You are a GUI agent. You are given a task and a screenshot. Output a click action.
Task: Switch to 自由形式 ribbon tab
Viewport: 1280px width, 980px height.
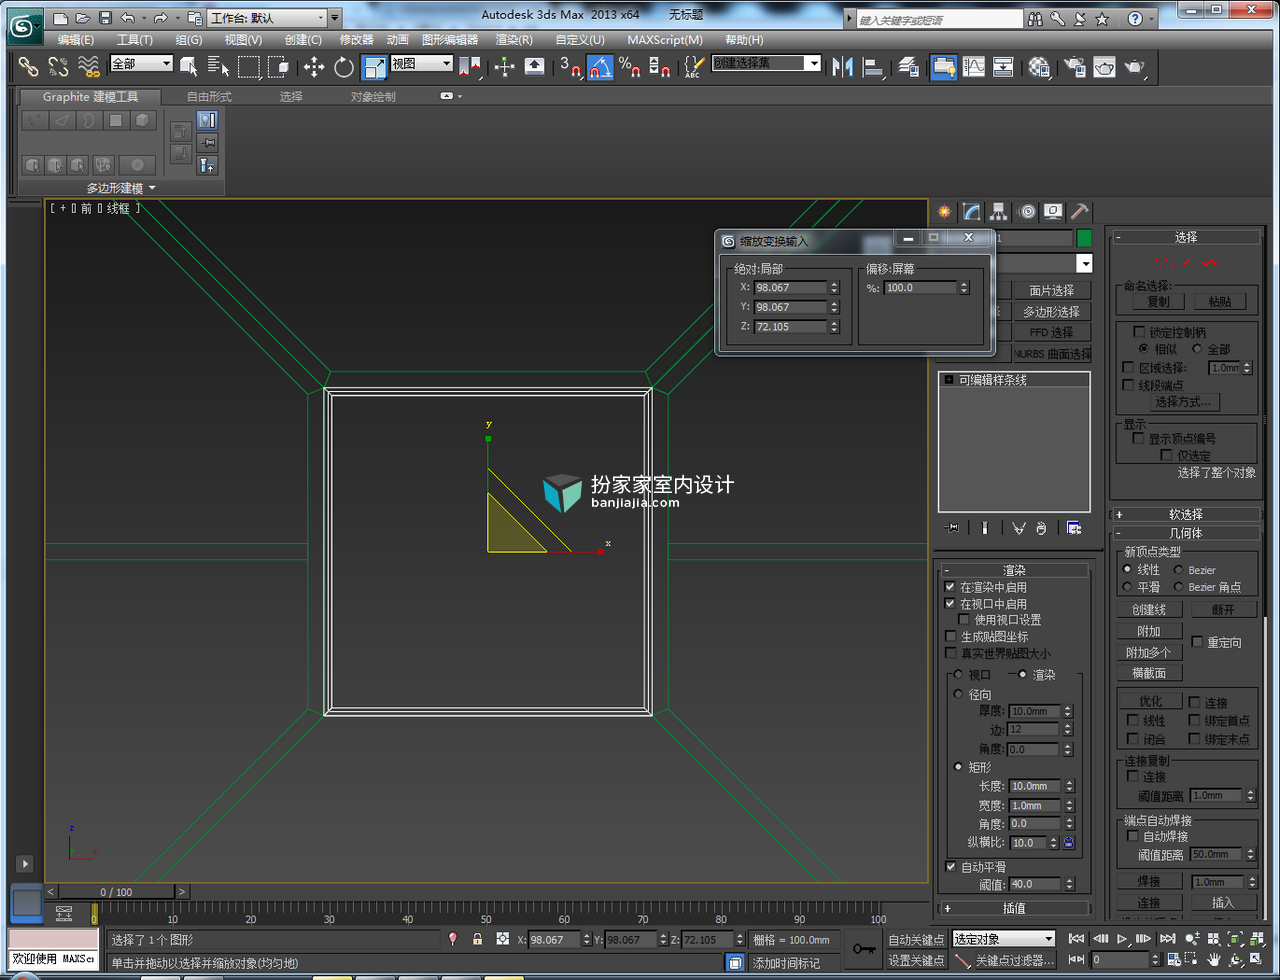coord(209,97)
